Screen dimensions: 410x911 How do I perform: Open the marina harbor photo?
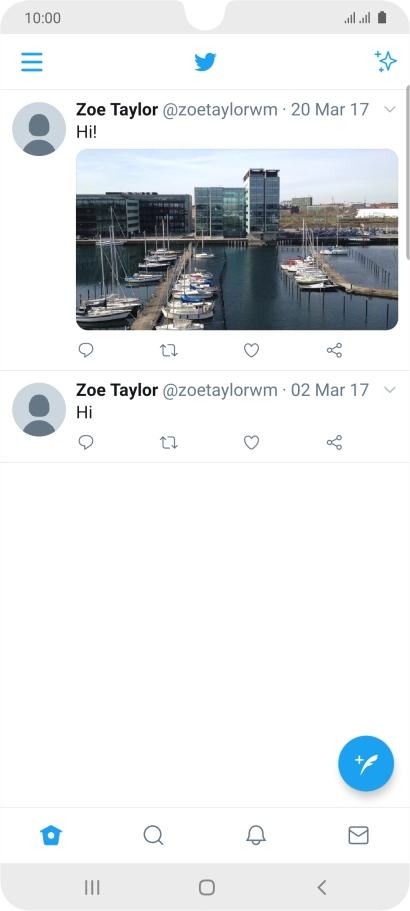point(237,239)
